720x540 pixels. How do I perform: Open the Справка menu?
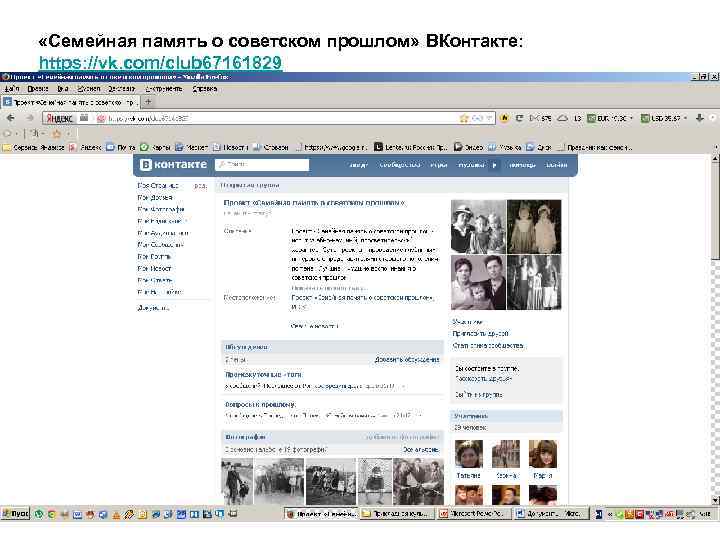point(204,89)
